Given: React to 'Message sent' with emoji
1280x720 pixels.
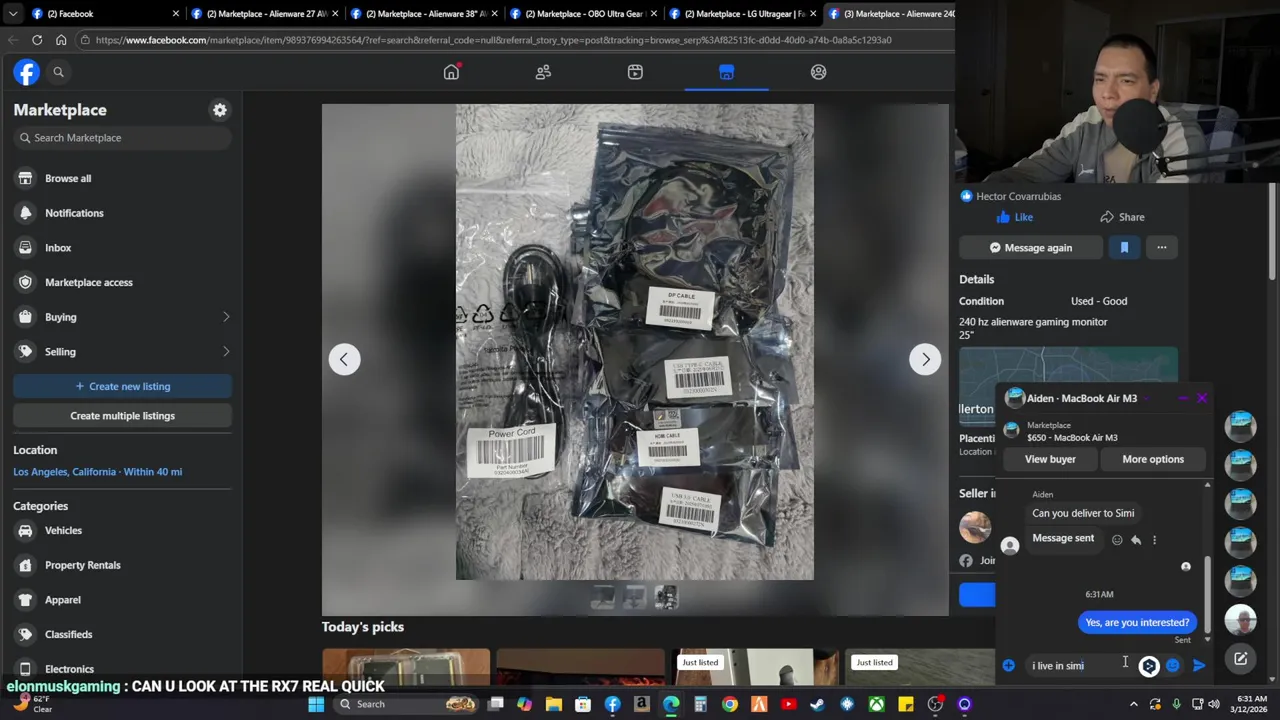Looking at the screenshot, I should 1117,540.
